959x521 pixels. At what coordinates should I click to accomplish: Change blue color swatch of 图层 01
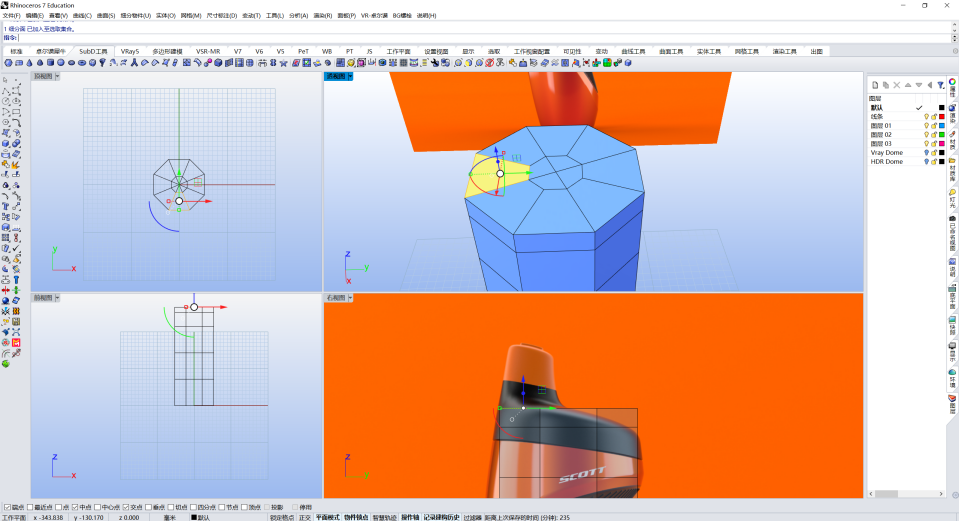(x=942, y=125)
